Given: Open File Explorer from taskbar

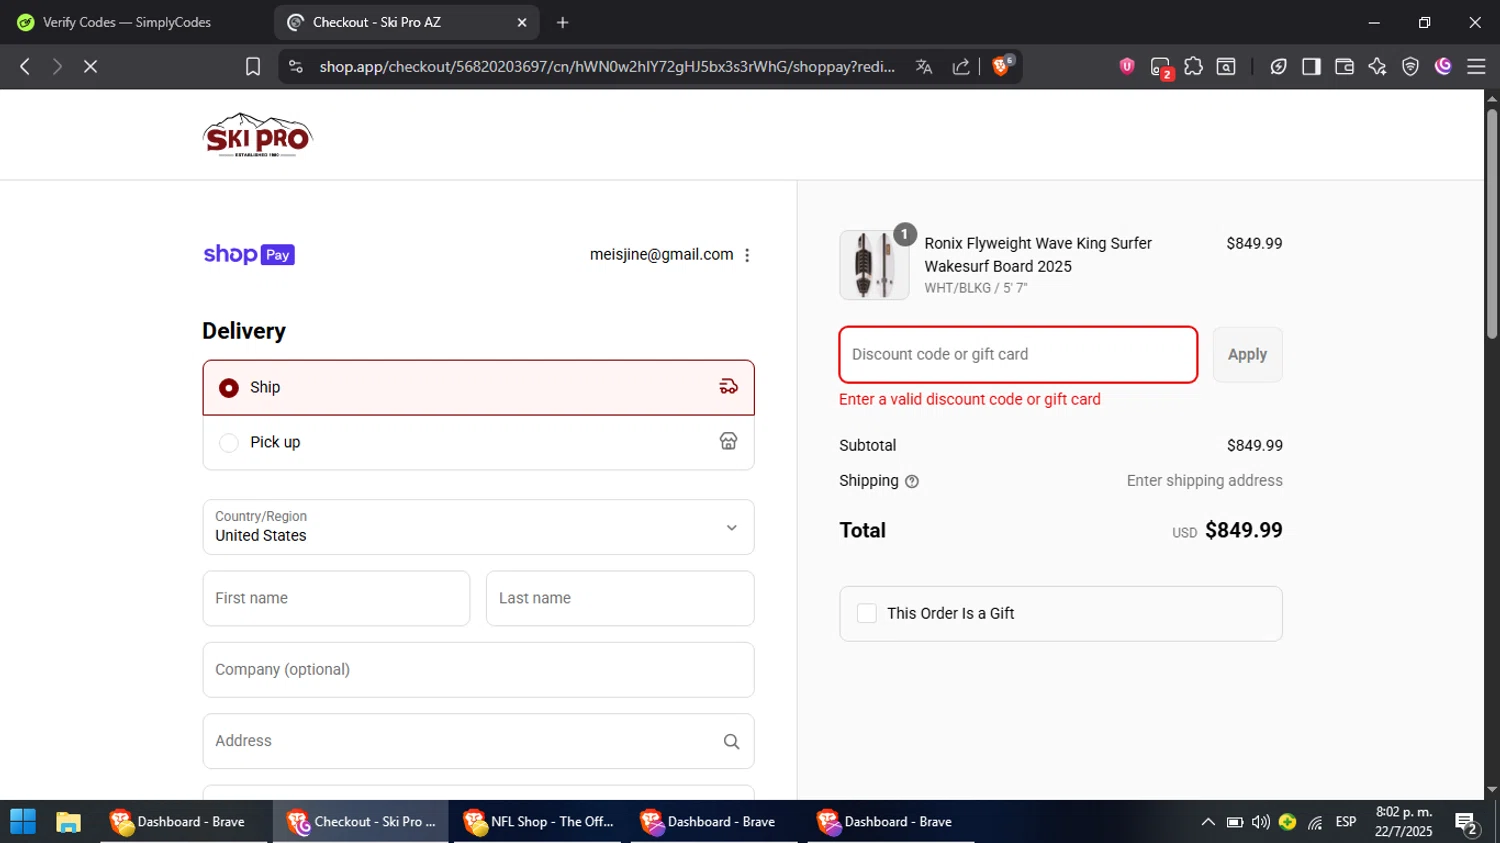Looking at the screenshot, I should 68,821.
